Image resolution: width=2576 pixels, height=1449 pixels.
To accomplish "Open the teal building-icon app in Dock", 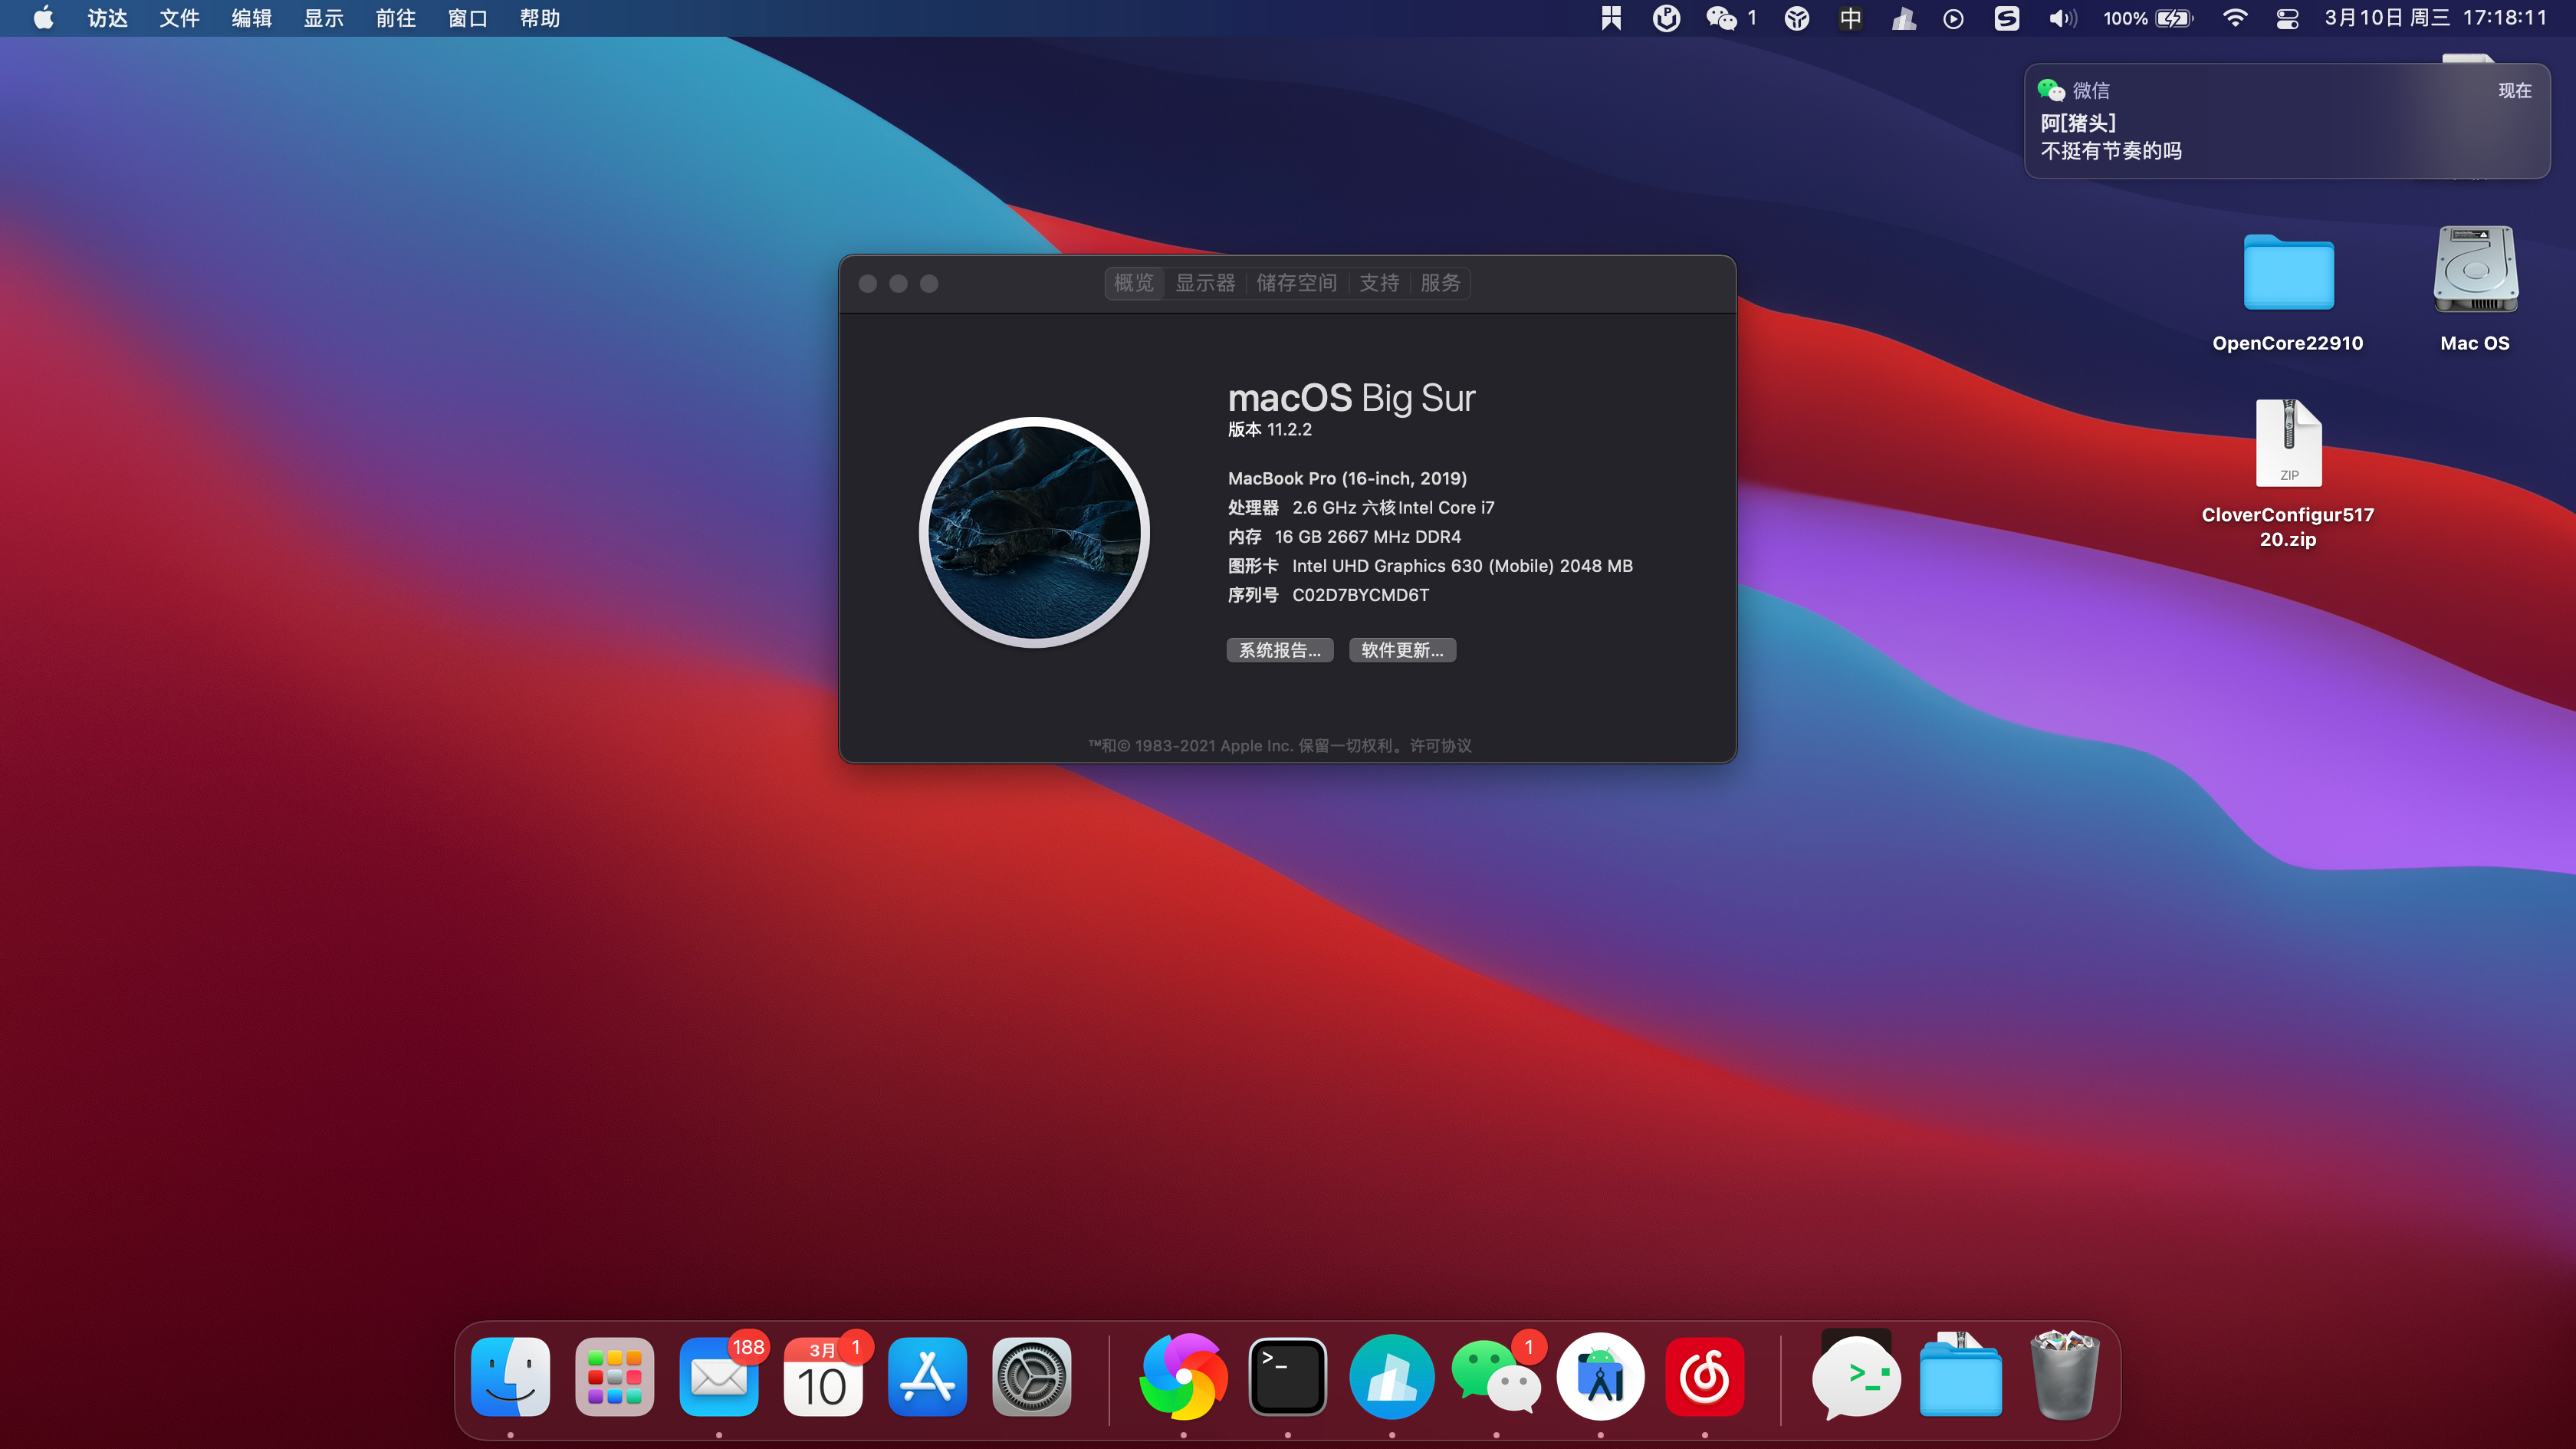I will (x=1391, y=1377).
